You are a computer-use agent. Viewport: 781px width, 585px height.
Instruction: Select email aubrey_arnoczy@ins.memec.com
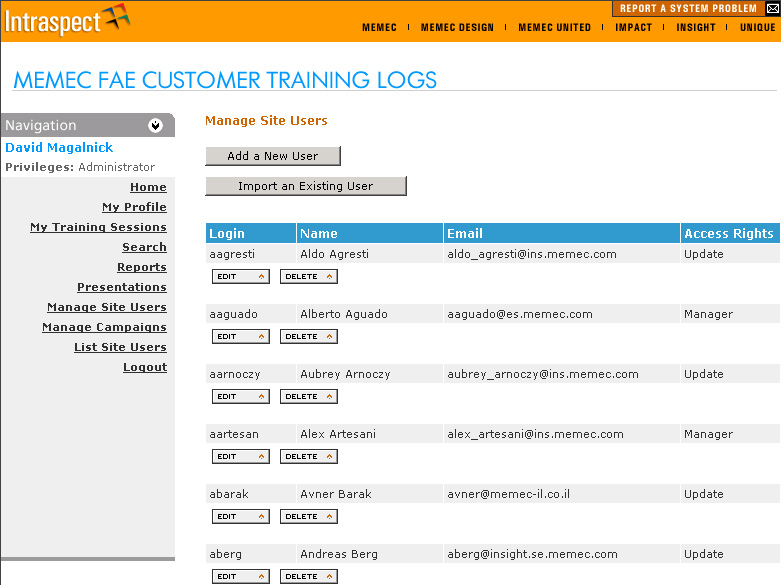pyautogui.click(x=542, y=374)
